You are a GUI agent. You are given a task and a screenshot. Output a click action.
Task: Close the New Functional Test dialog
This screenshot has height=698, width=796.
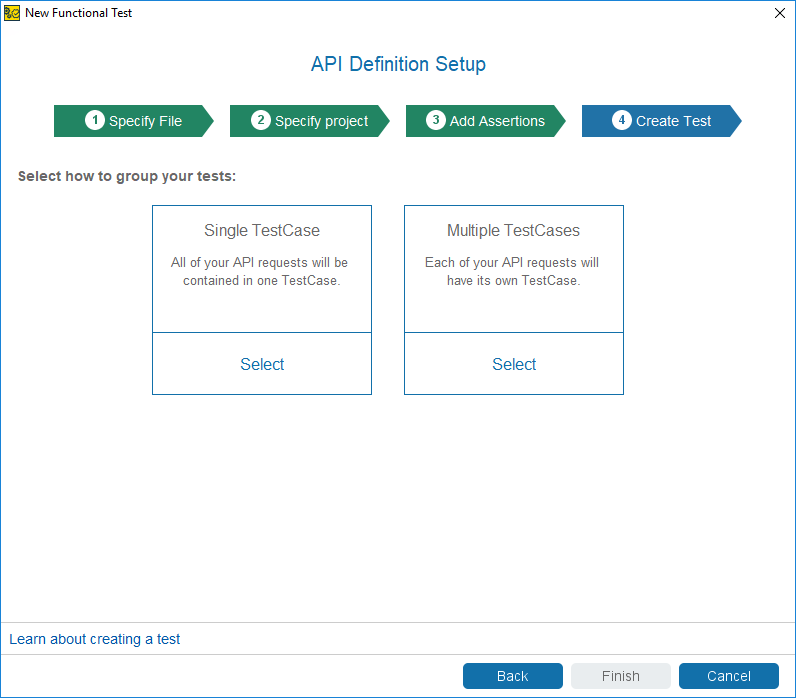coord(780,13)
